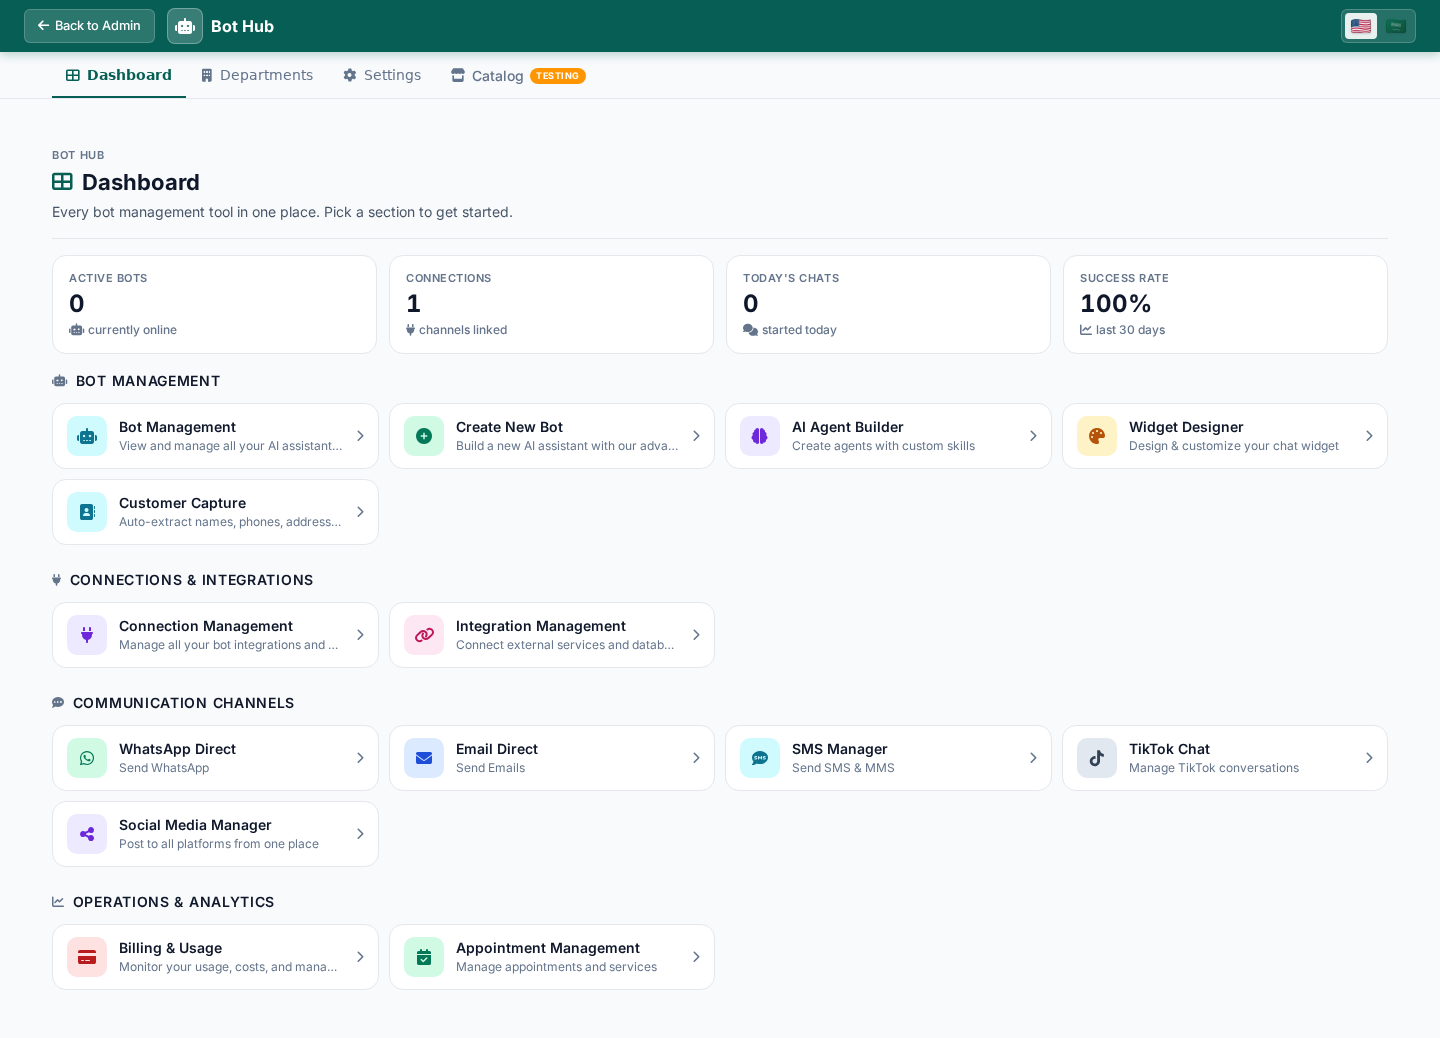
Task: Click the Create New Bot plus icon
Action: coord(424,436)
